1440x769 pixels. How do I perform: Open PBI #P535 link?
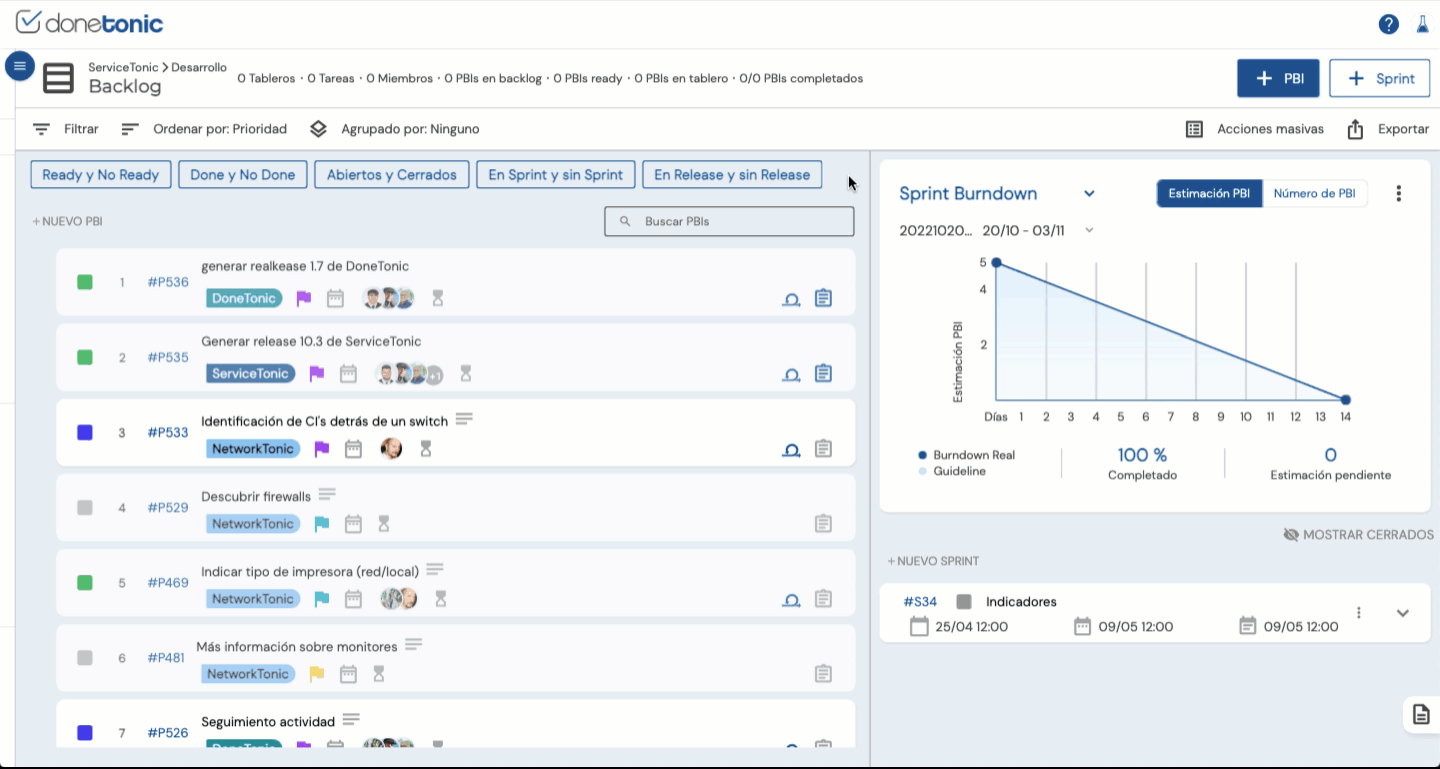pyautogui.click(x=168, y=357)
